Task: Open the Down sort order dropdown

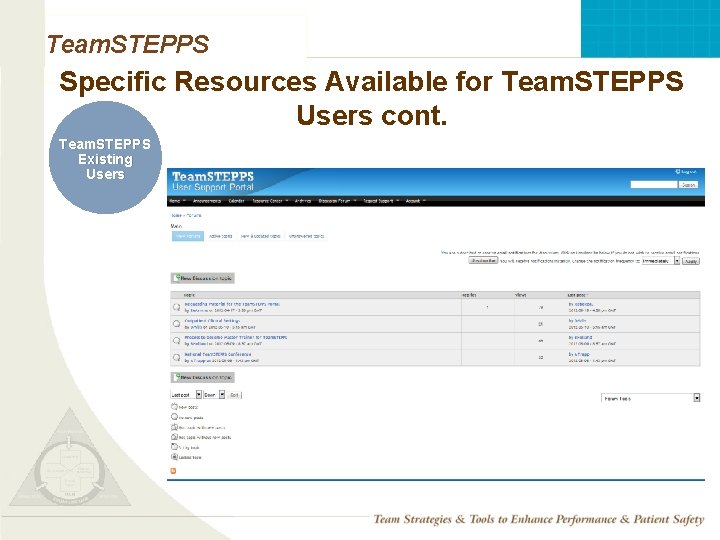Action: pos(214,395)
